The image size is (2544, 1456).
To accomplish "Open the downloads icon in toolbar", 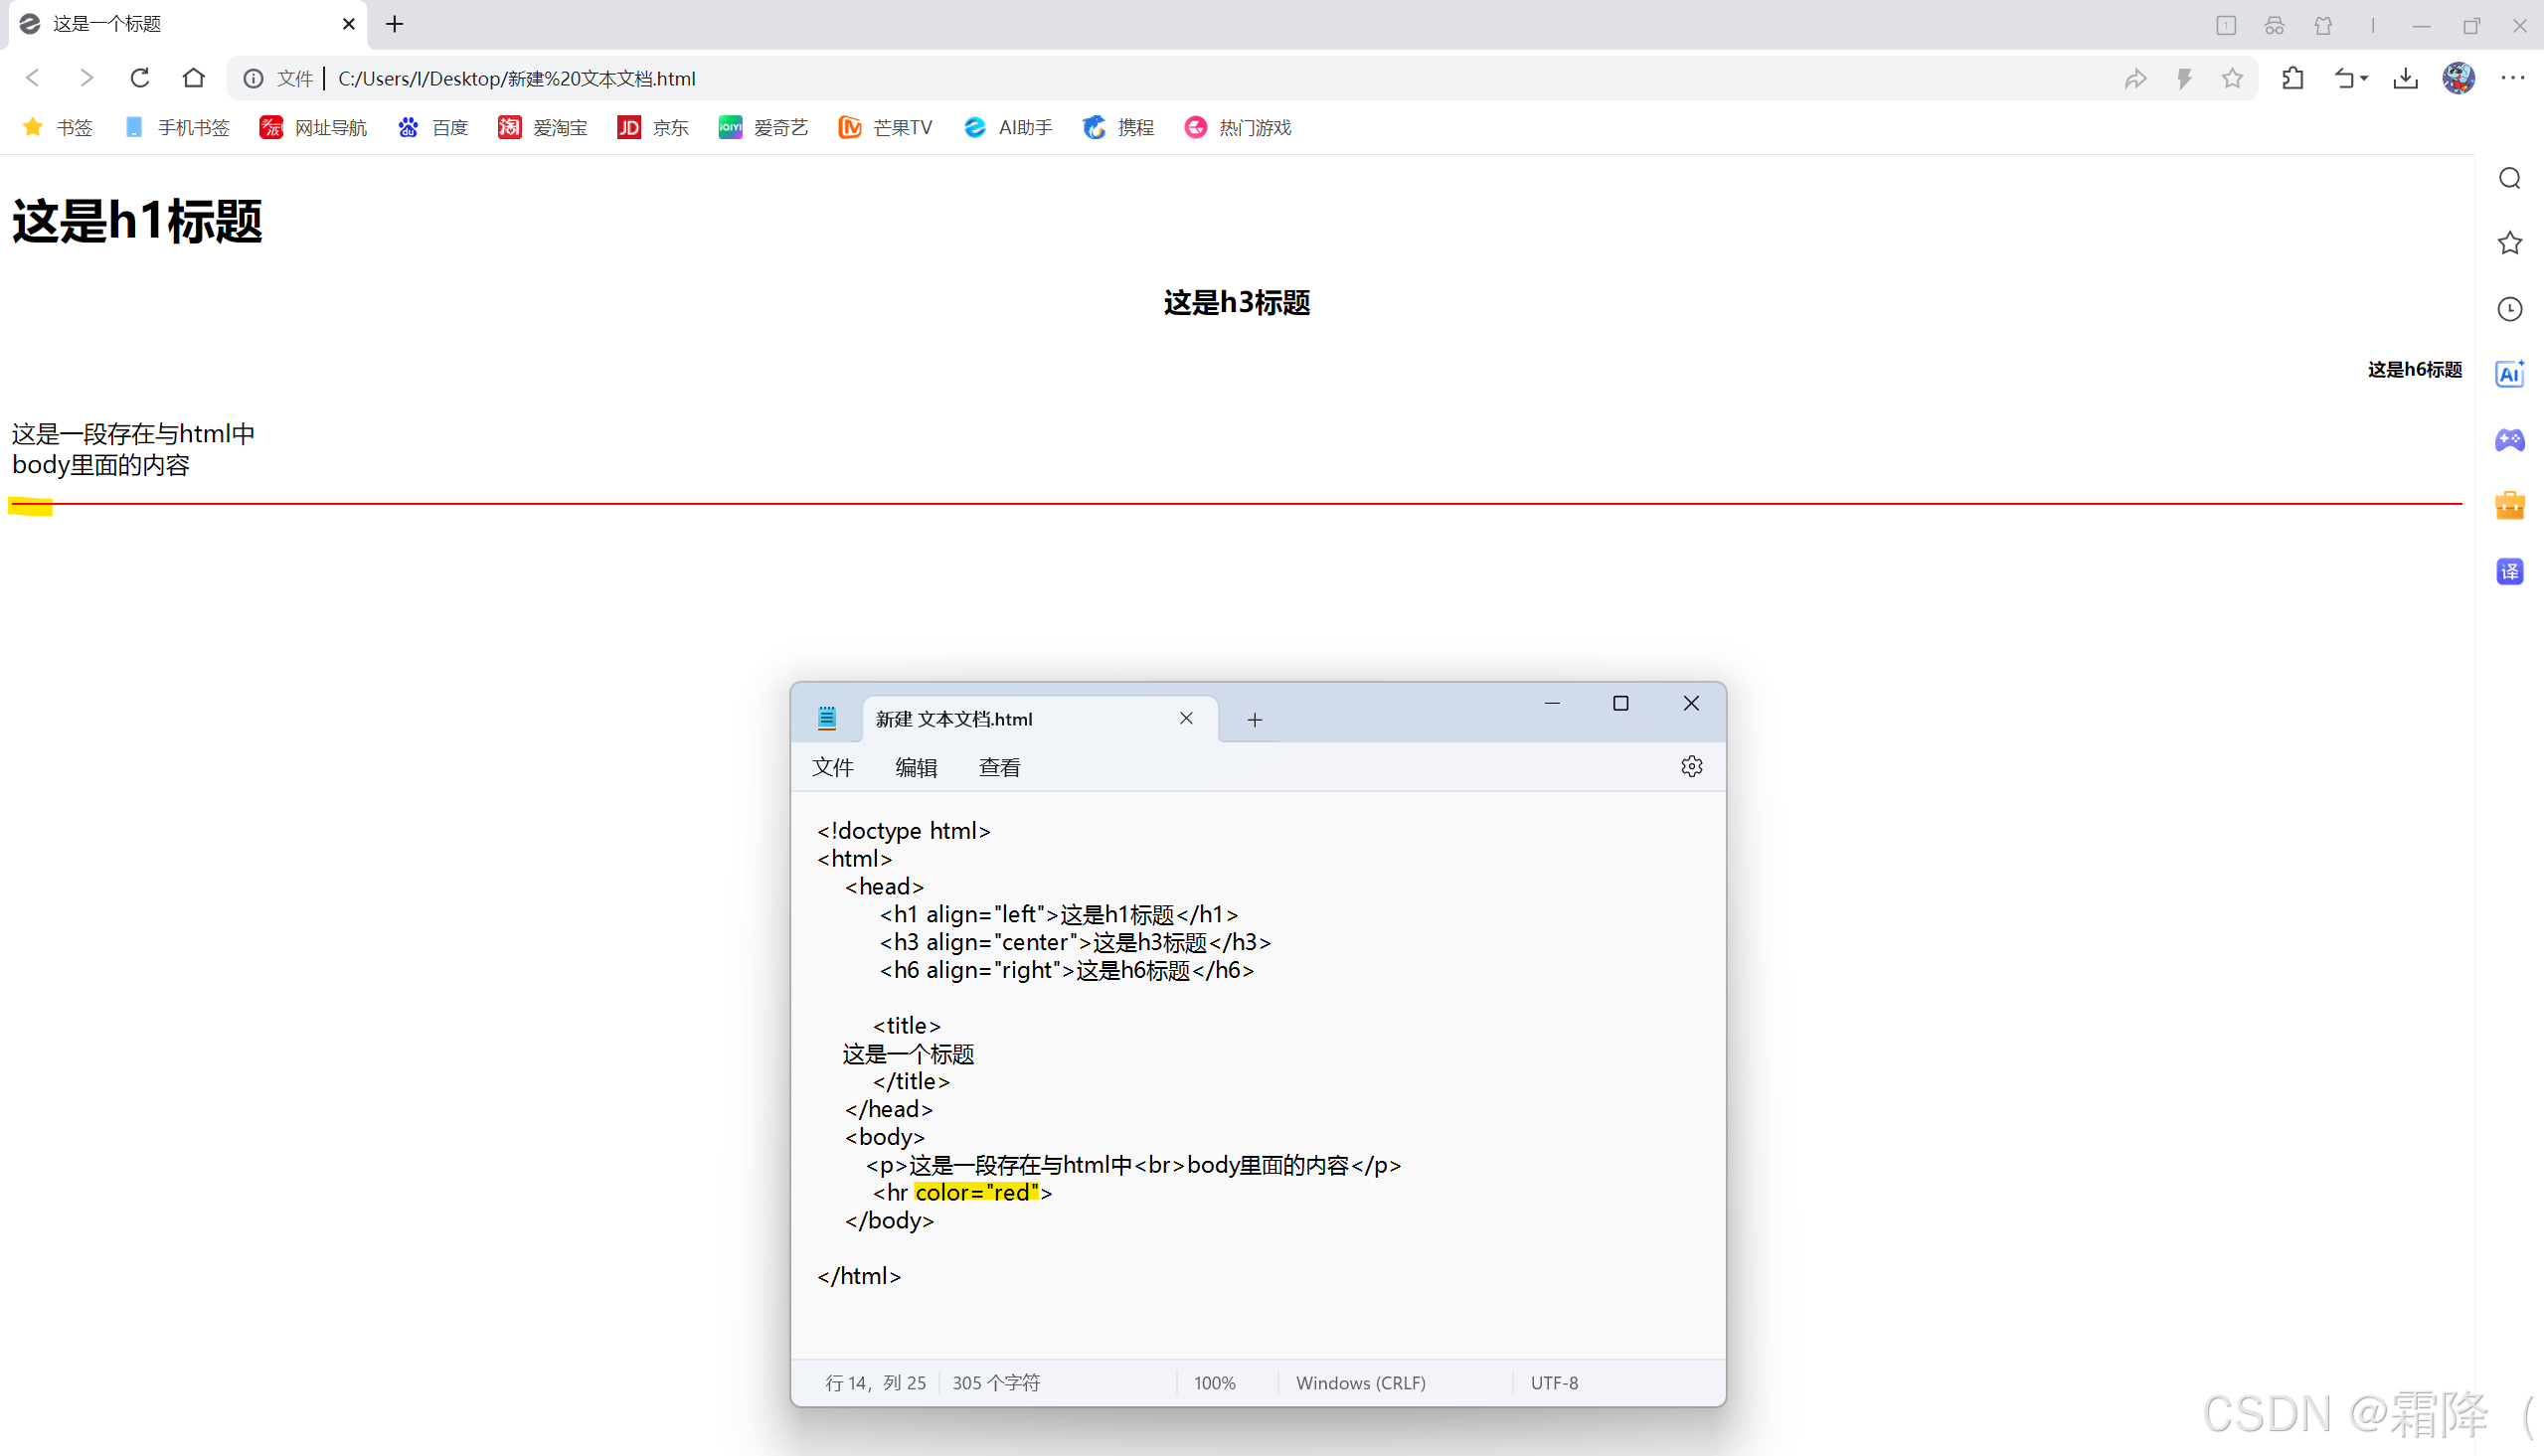I will coord(2406,78).
